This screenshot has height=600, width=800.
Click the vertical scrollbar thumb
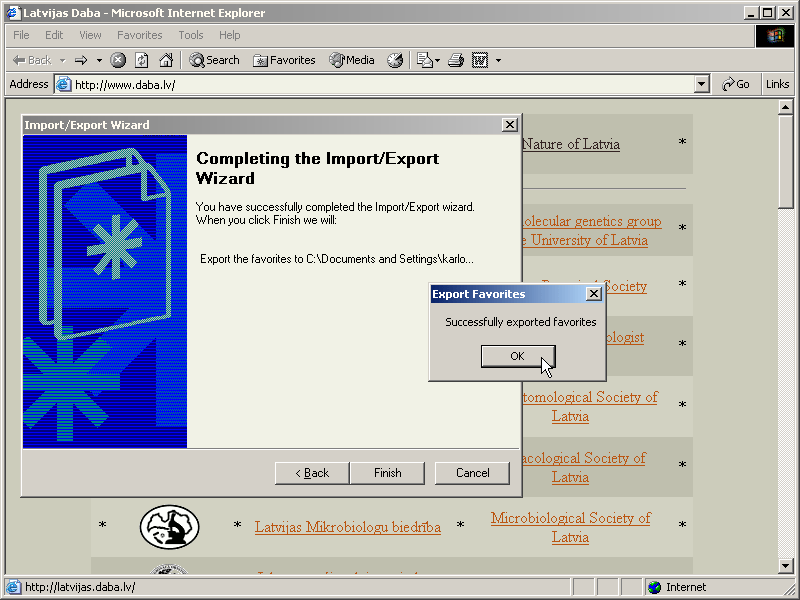point(785,161)
